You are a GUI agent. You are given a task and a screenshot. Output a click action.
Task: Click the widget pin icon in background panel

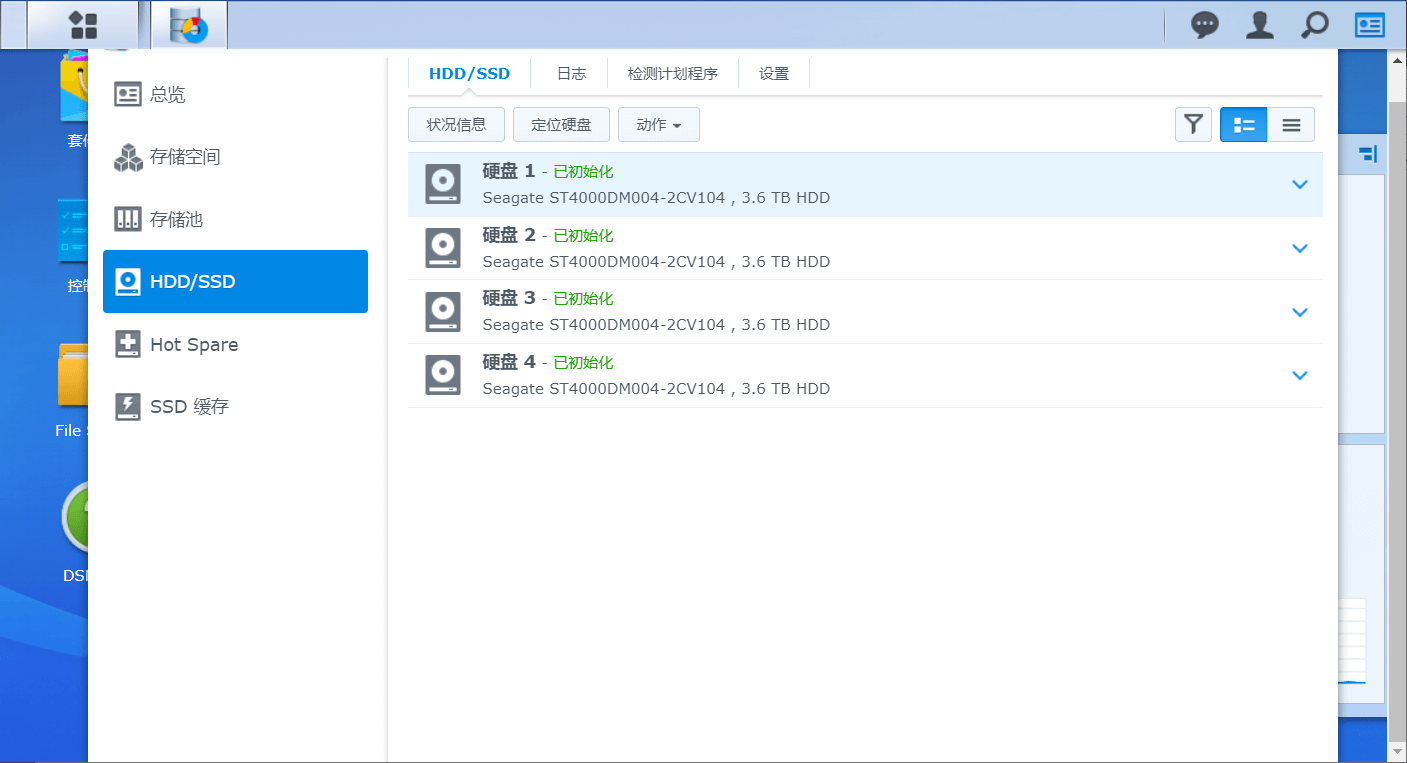coord(1368,154)
